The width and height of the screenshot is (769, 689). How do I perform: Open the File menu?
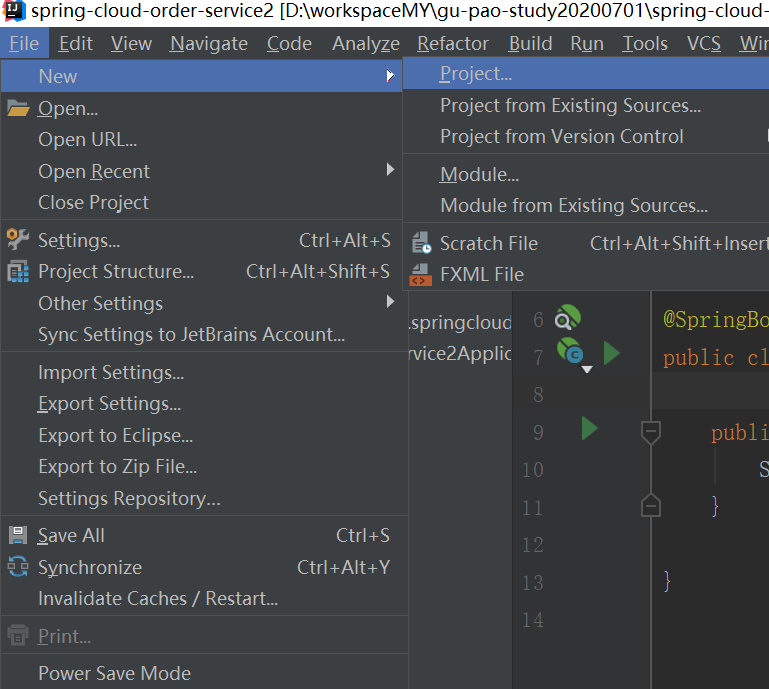pos(24,44)
